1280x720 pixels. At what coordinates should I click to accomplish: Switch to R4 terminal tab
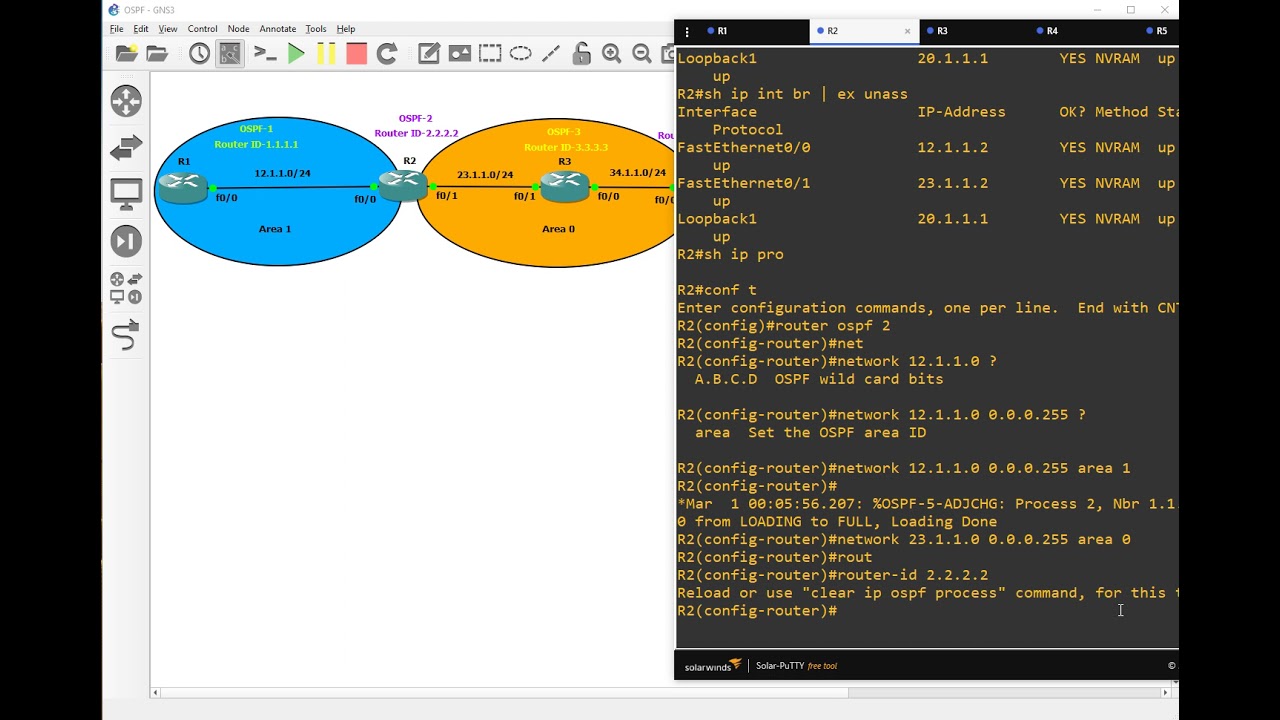(x=1085, y=31)
